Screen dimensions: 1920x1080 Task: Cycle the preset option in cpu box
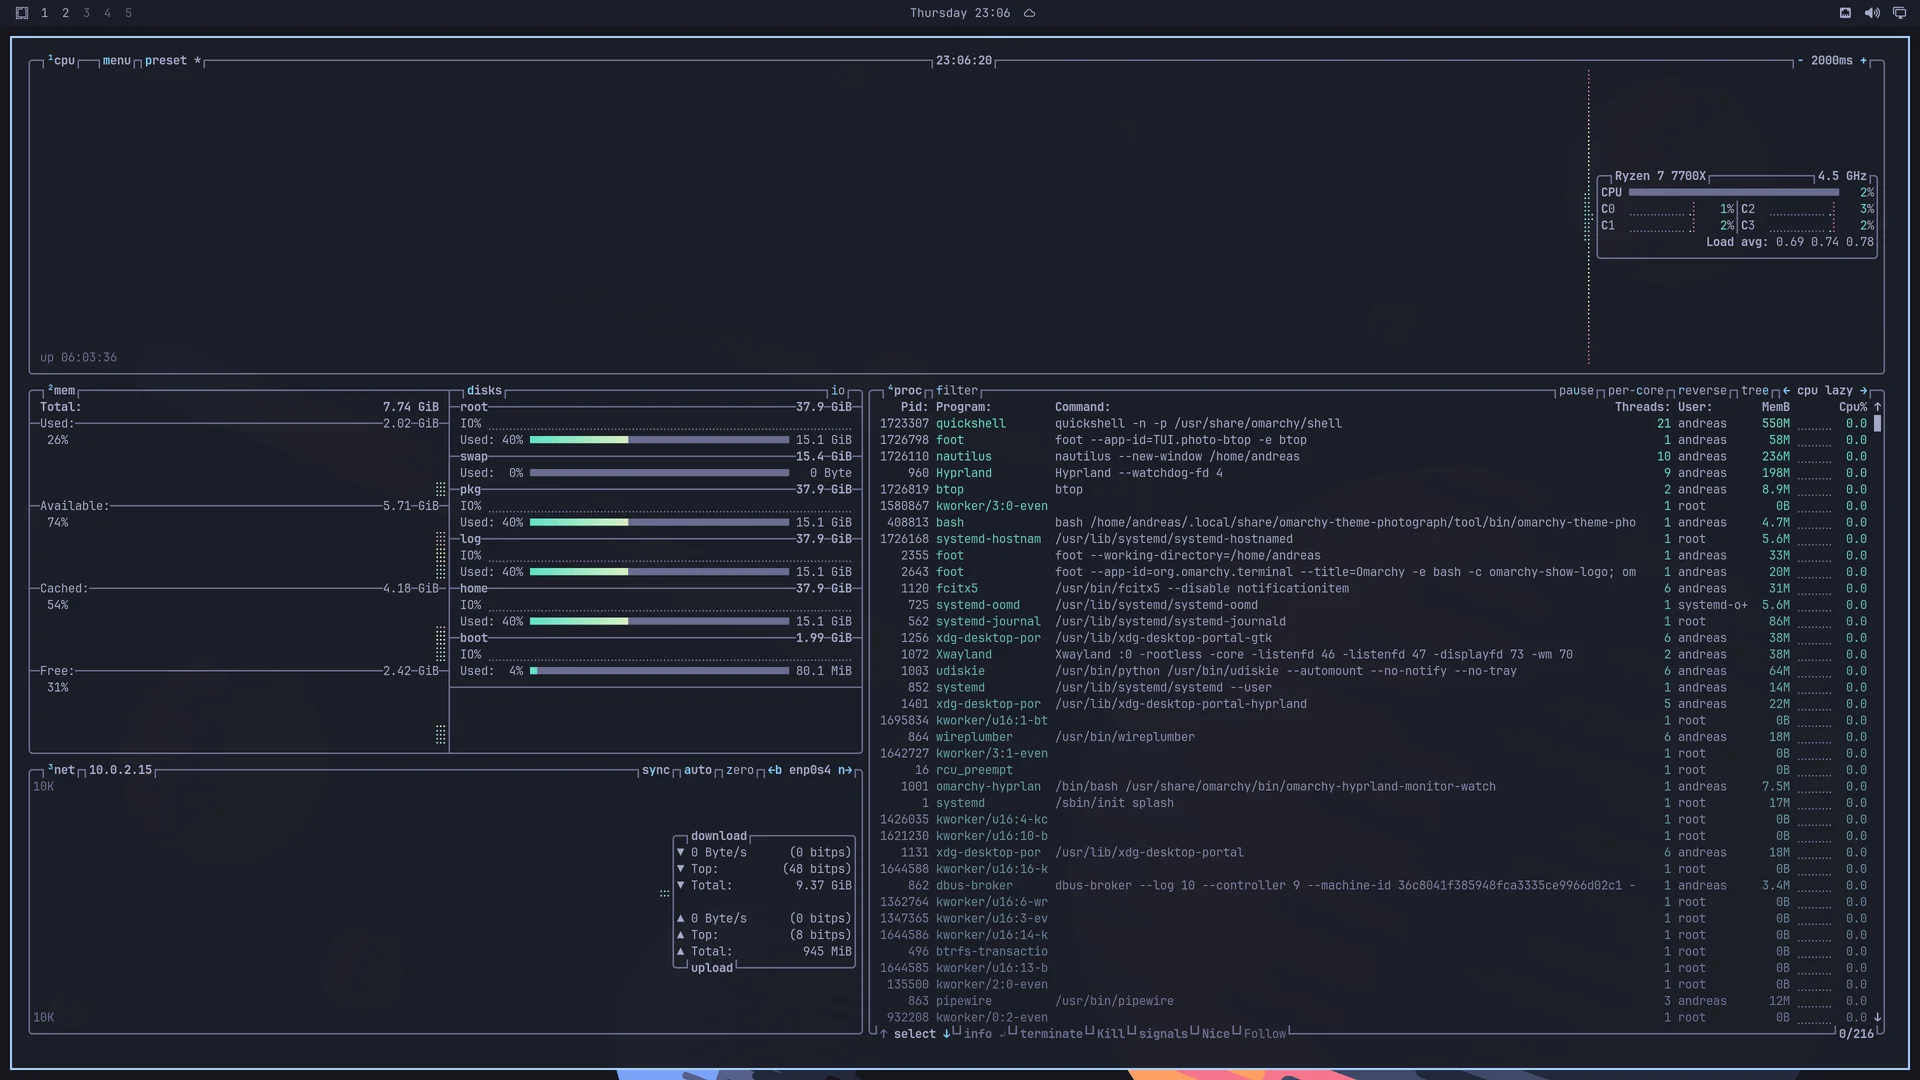pos(166,61)
